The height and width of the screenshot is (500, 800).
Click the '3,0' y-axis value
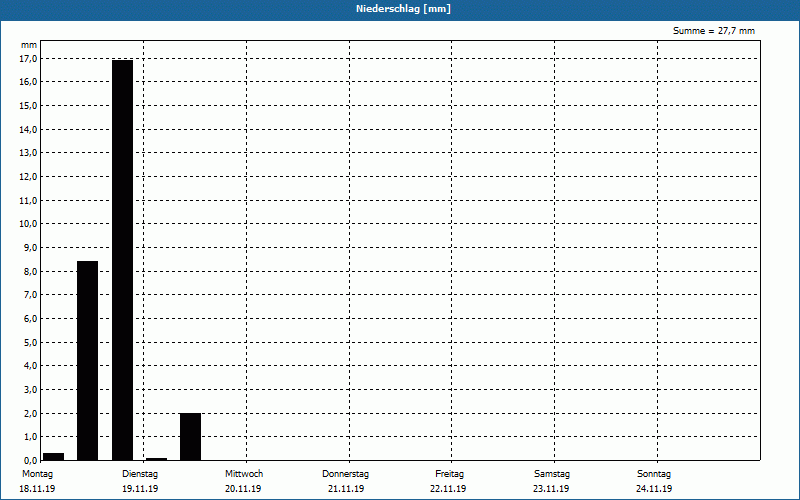click(x=30, y=389)
